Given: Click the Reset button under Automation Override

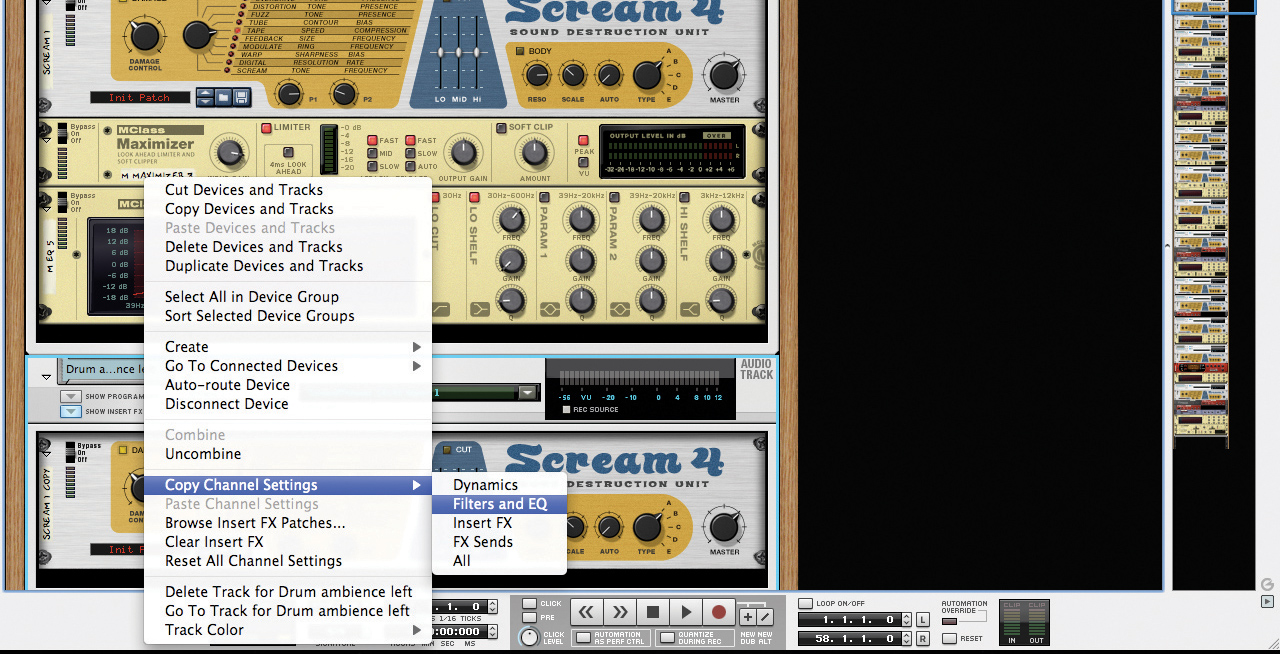Looking at the screenshot, I should point(949,638).
